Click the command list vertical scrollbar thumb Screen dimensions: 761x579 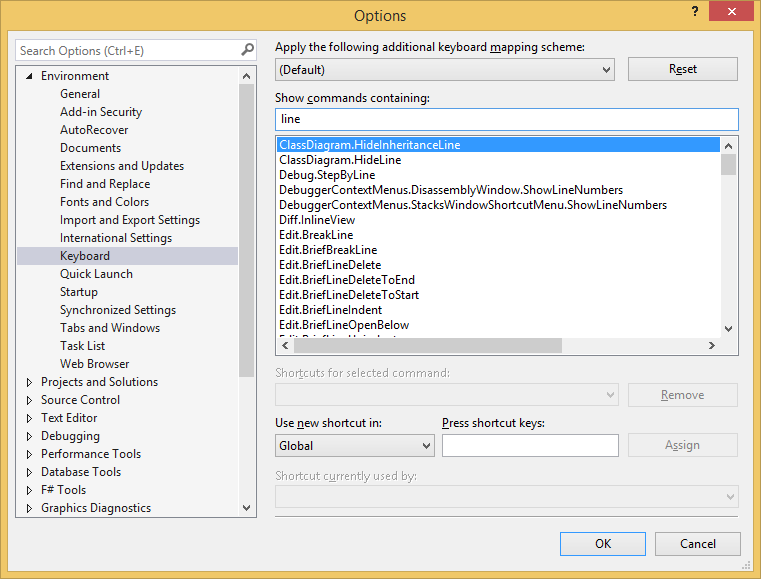pyautogui.click(x=728, y=164)
